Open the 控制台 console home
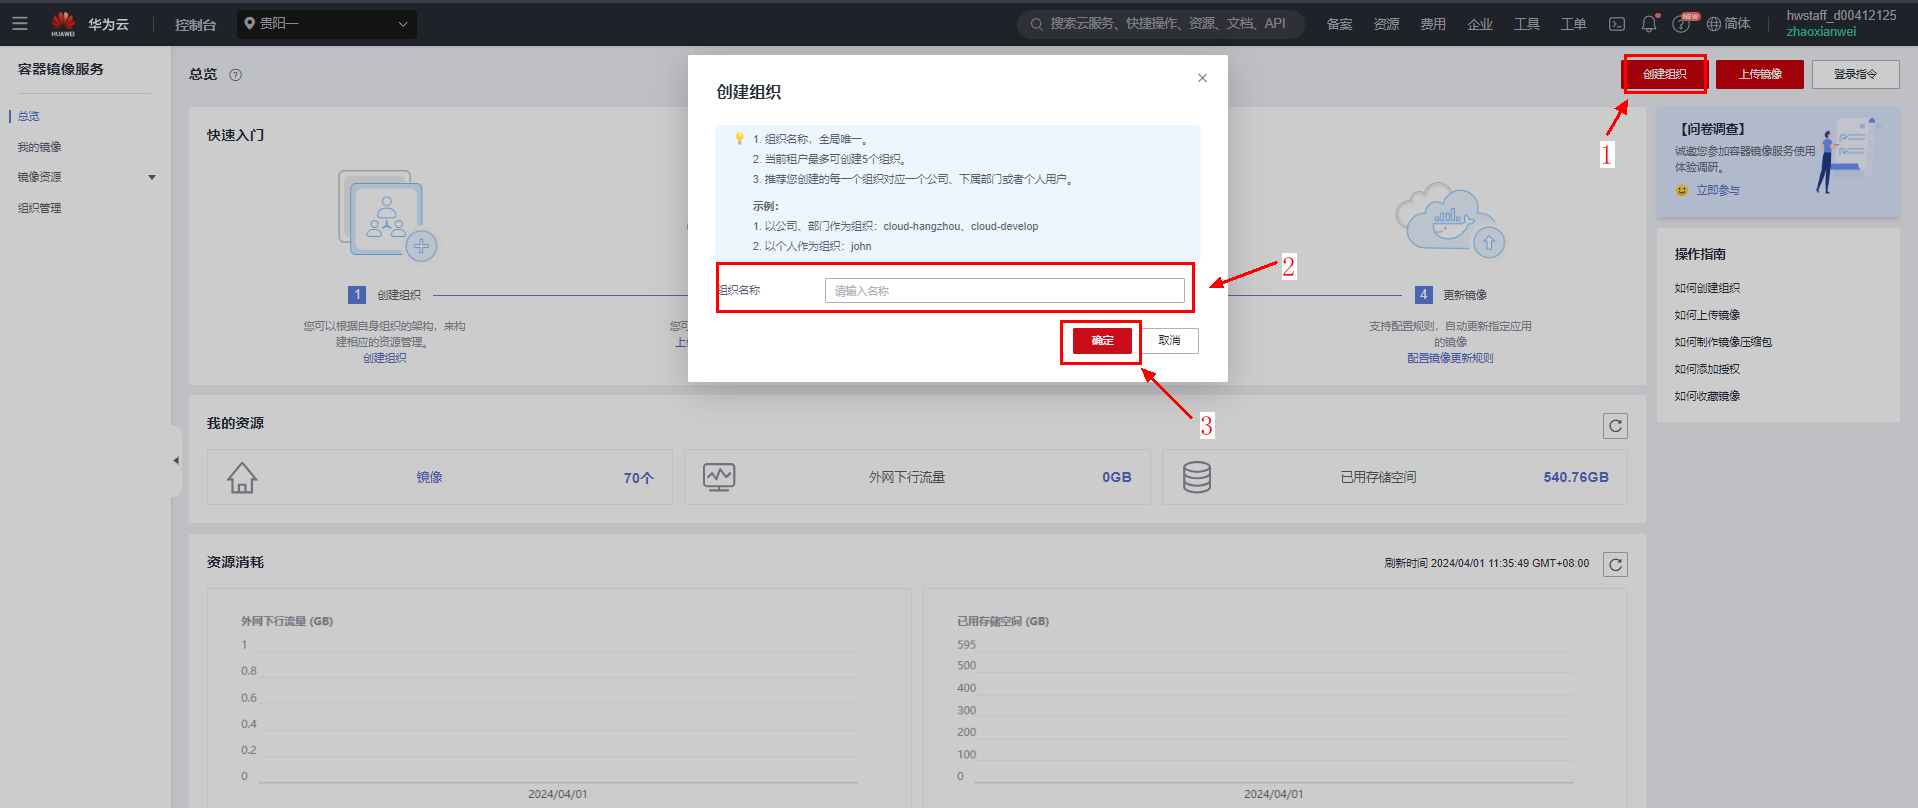The image size is (1918, 808). 195,24
